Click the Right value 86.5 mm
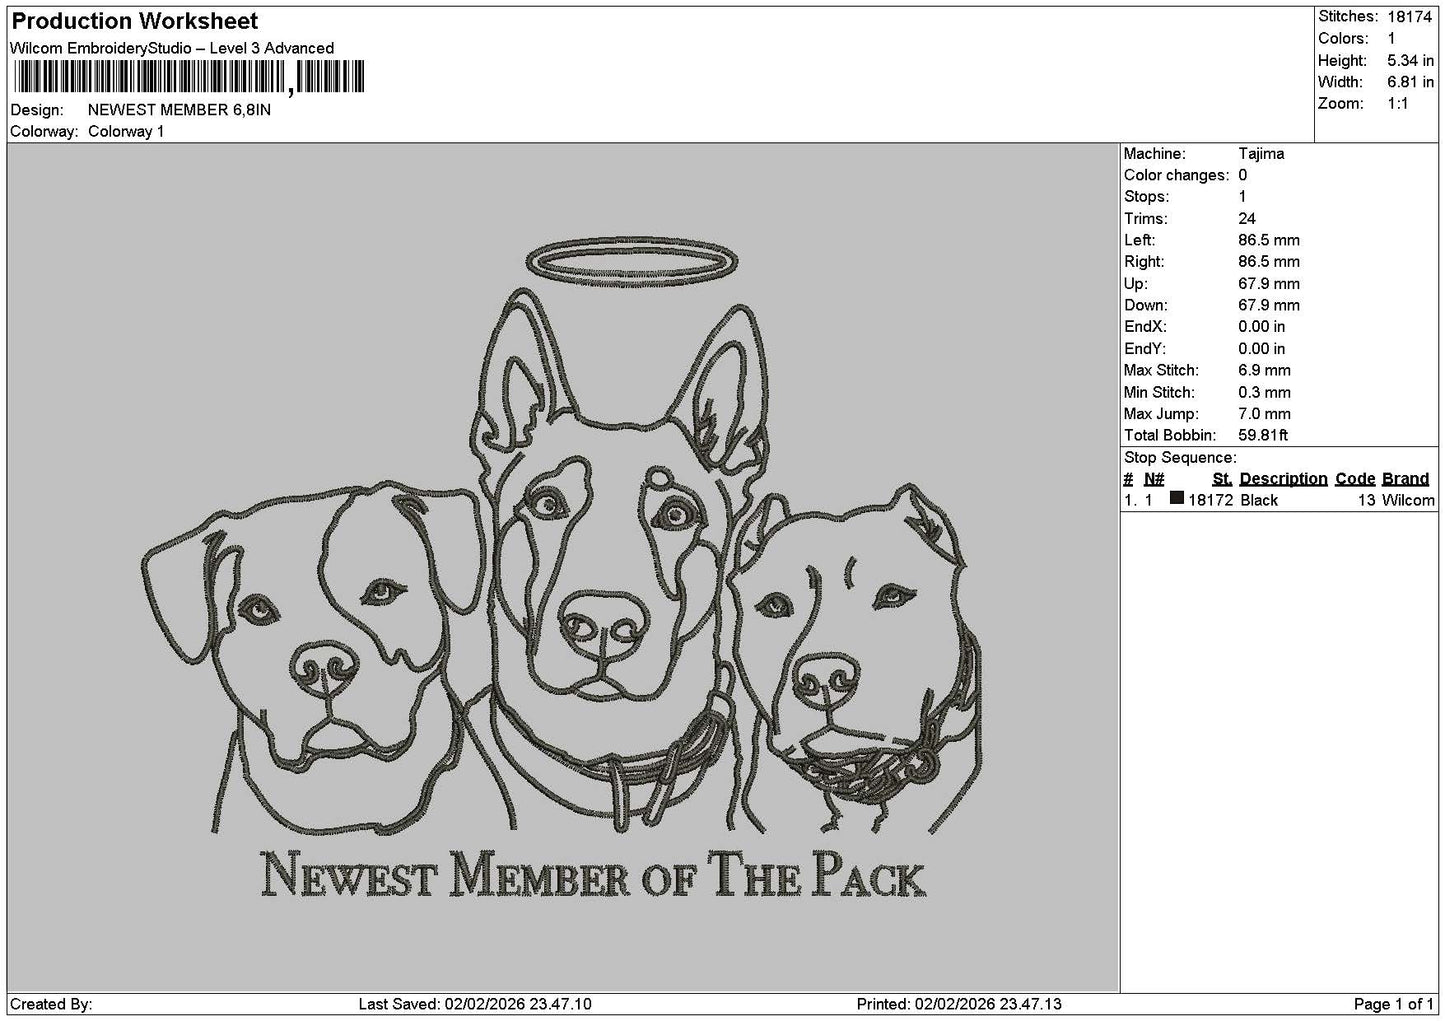The width and height of the screenshot is (1445, 1021). pos(1269,262)
